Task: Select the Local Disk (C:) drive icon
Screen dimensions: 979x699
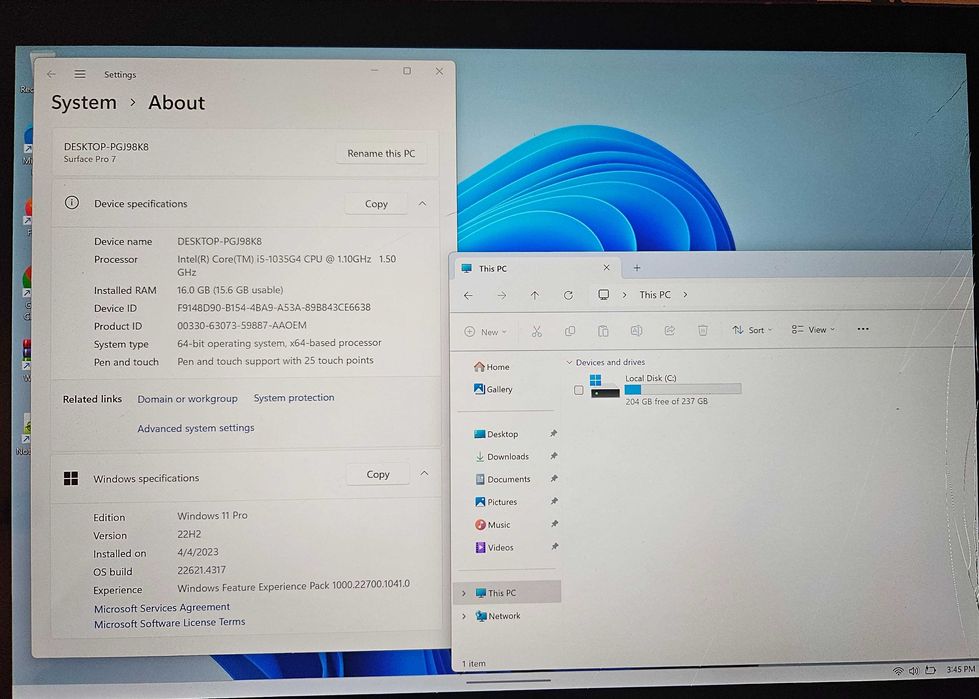Action: [x=604, y=386]
